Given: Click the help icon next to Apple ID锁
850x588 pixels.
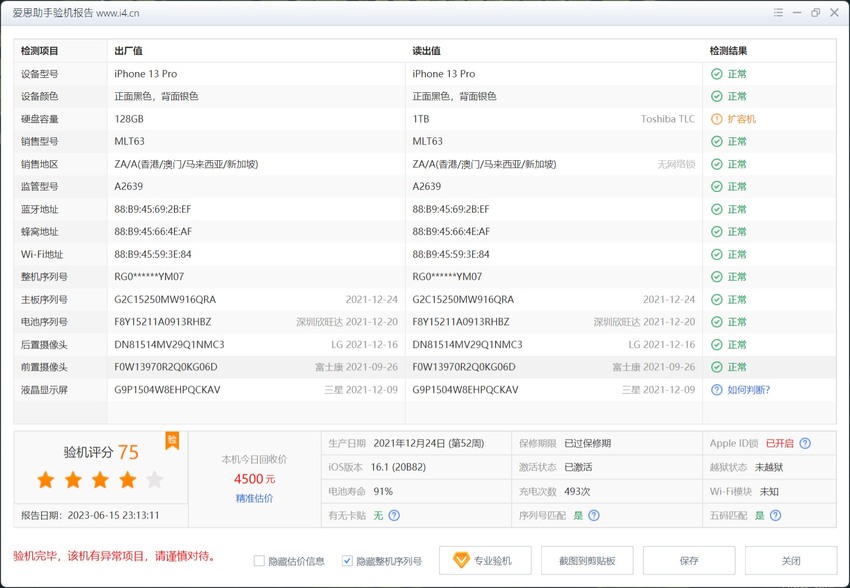Looking at the screenshot, I should coord(806,443).
